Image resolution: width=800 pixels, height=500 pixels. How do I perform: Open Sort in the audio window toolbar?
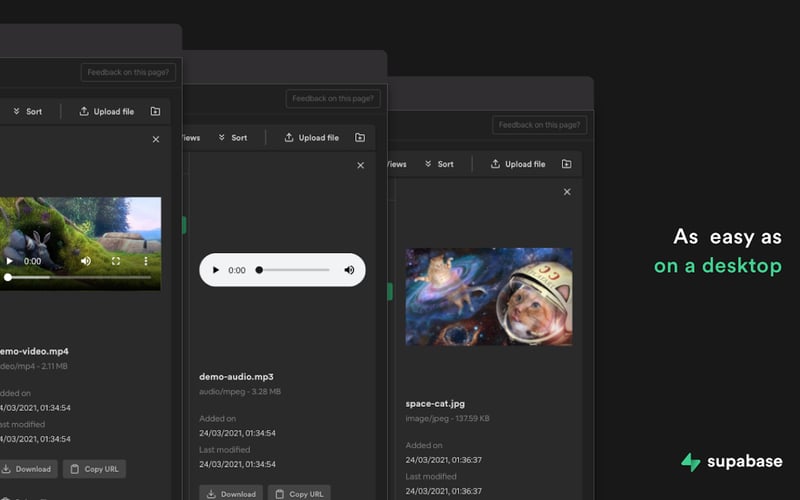click(233, 138)
